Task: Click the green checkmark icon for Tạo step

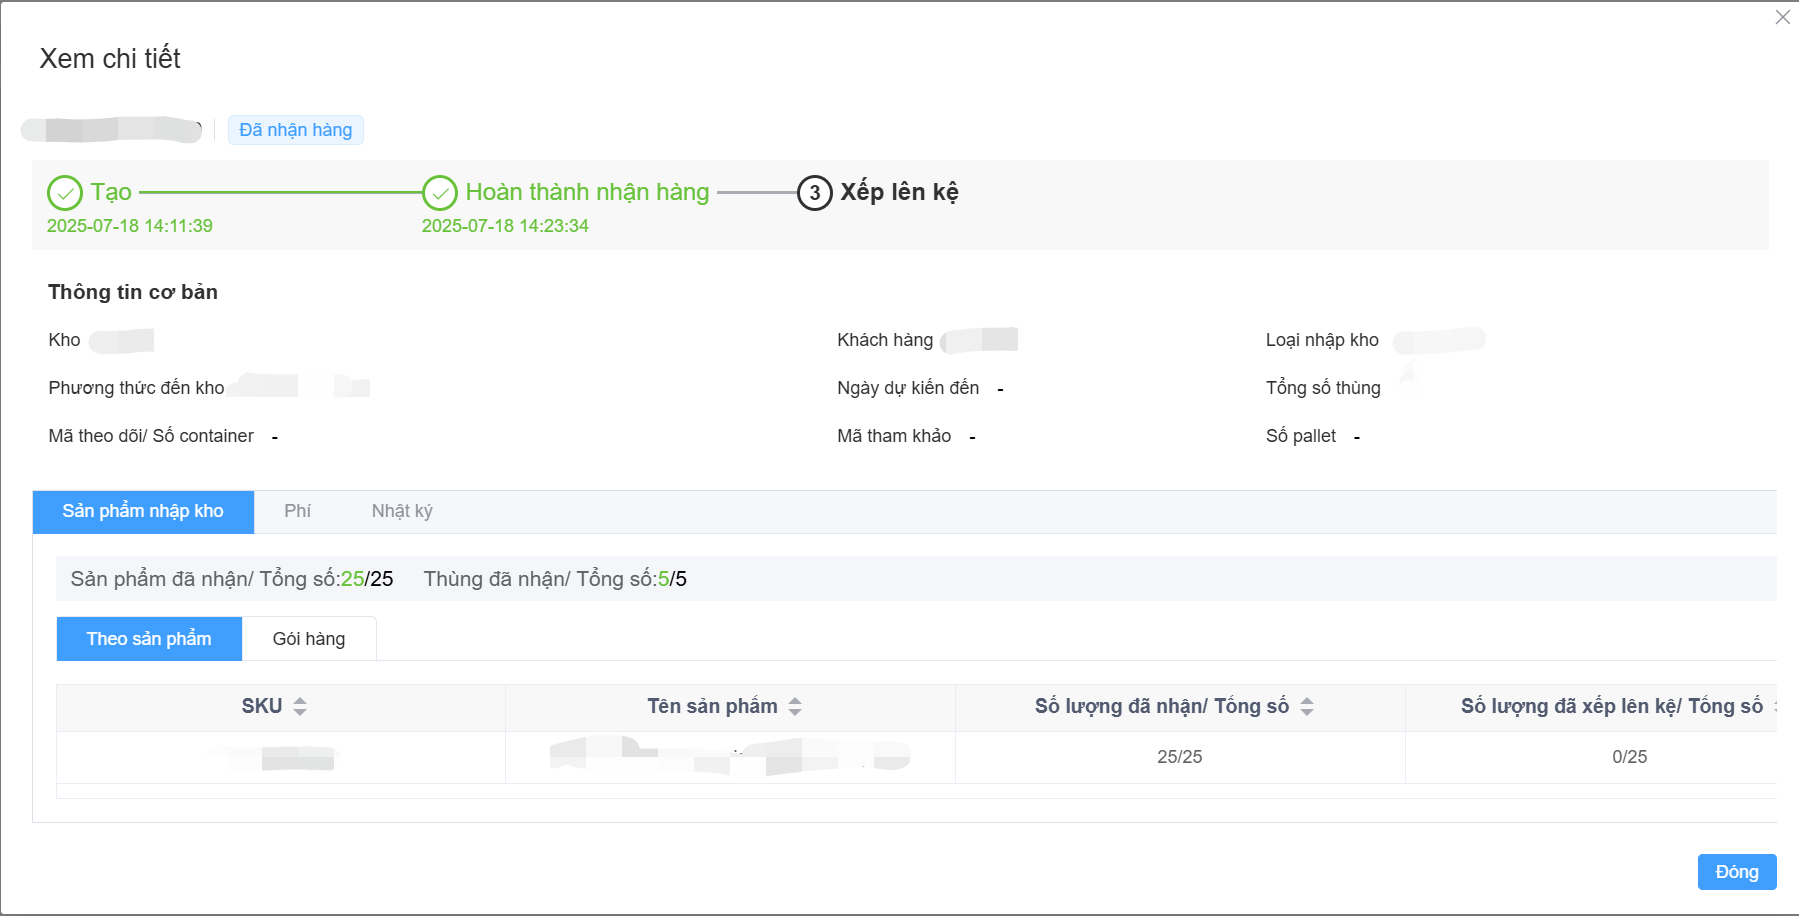Action: click(x=65, y=192)
